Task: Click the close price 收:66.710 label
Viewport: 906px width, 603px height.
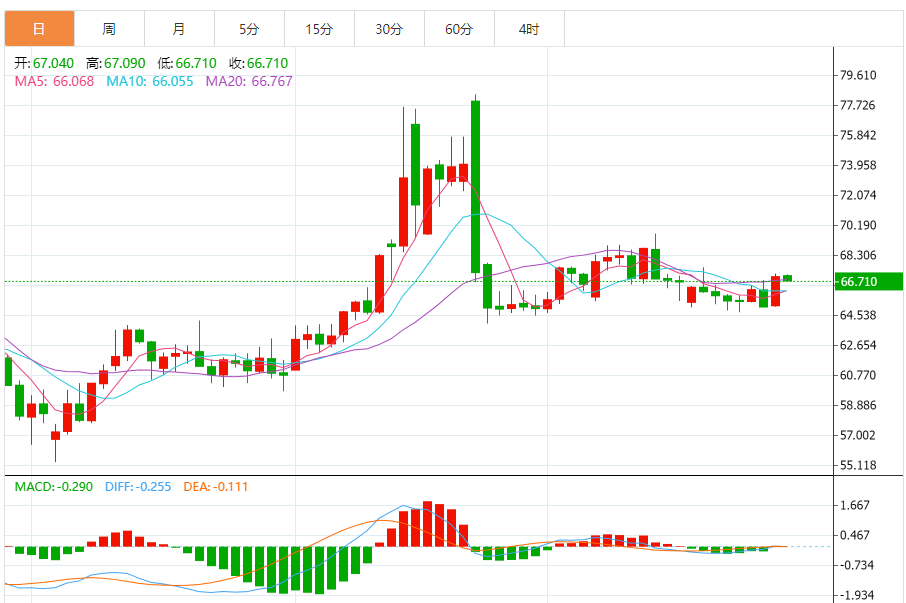Action: click(x=259, y=64)
